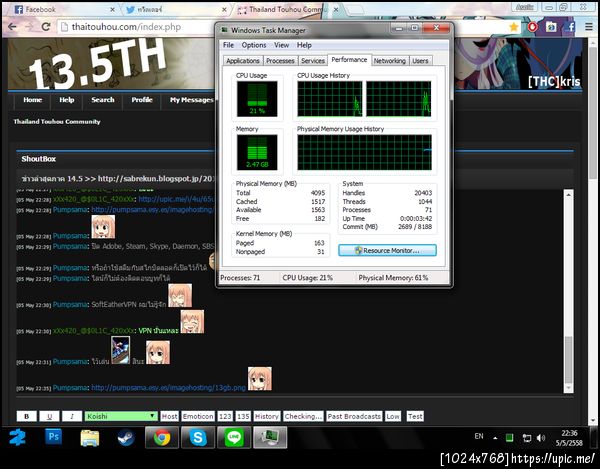The width and height of the screenshot is (600, 469).
Task: Switch to Chrome via taskbar icon
Action: tap(162, 438)
